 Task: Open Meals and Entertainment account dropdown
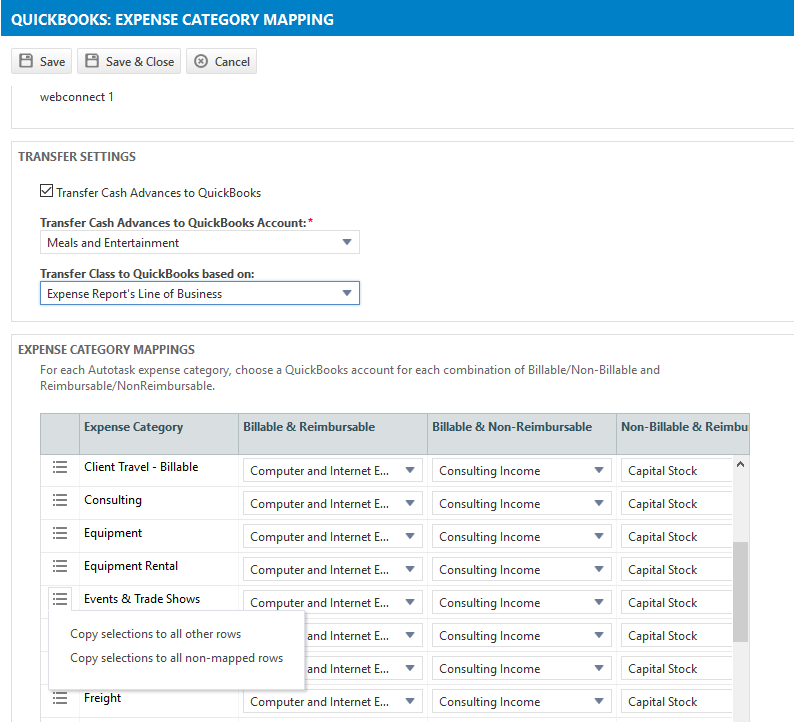pos(200,243)
